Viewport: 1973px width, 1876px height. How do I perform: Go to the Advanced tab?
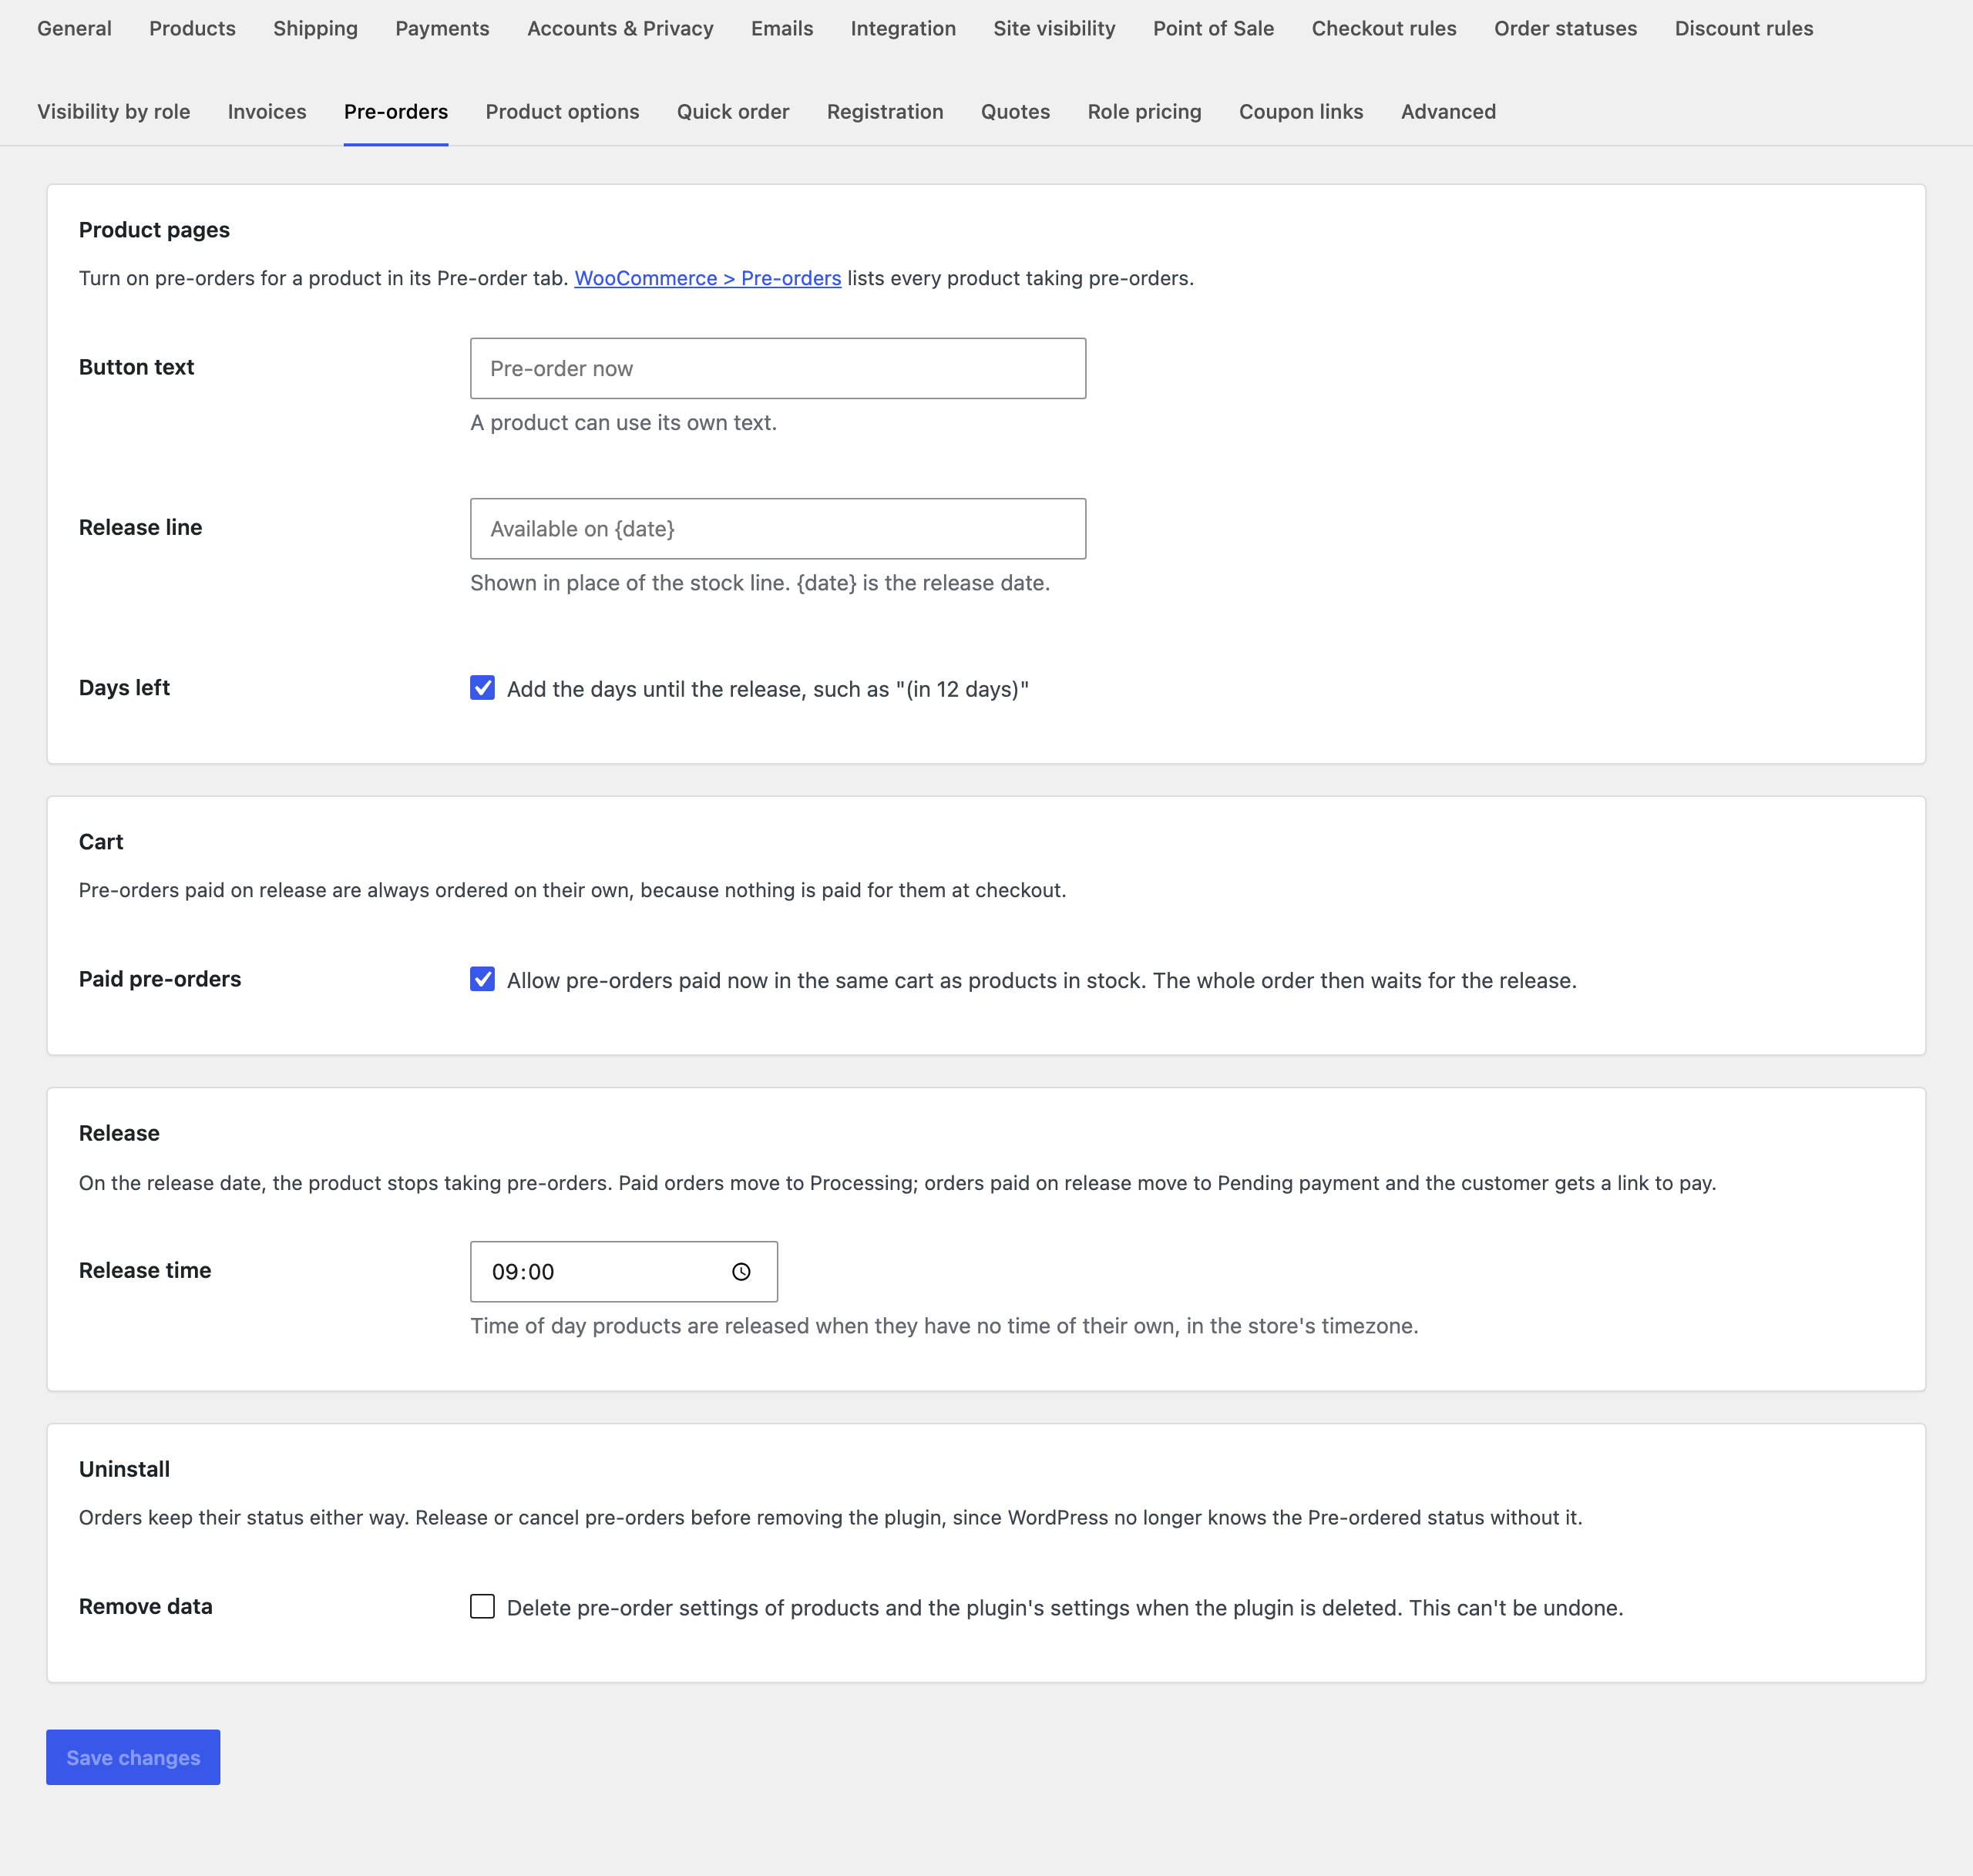1448,112
